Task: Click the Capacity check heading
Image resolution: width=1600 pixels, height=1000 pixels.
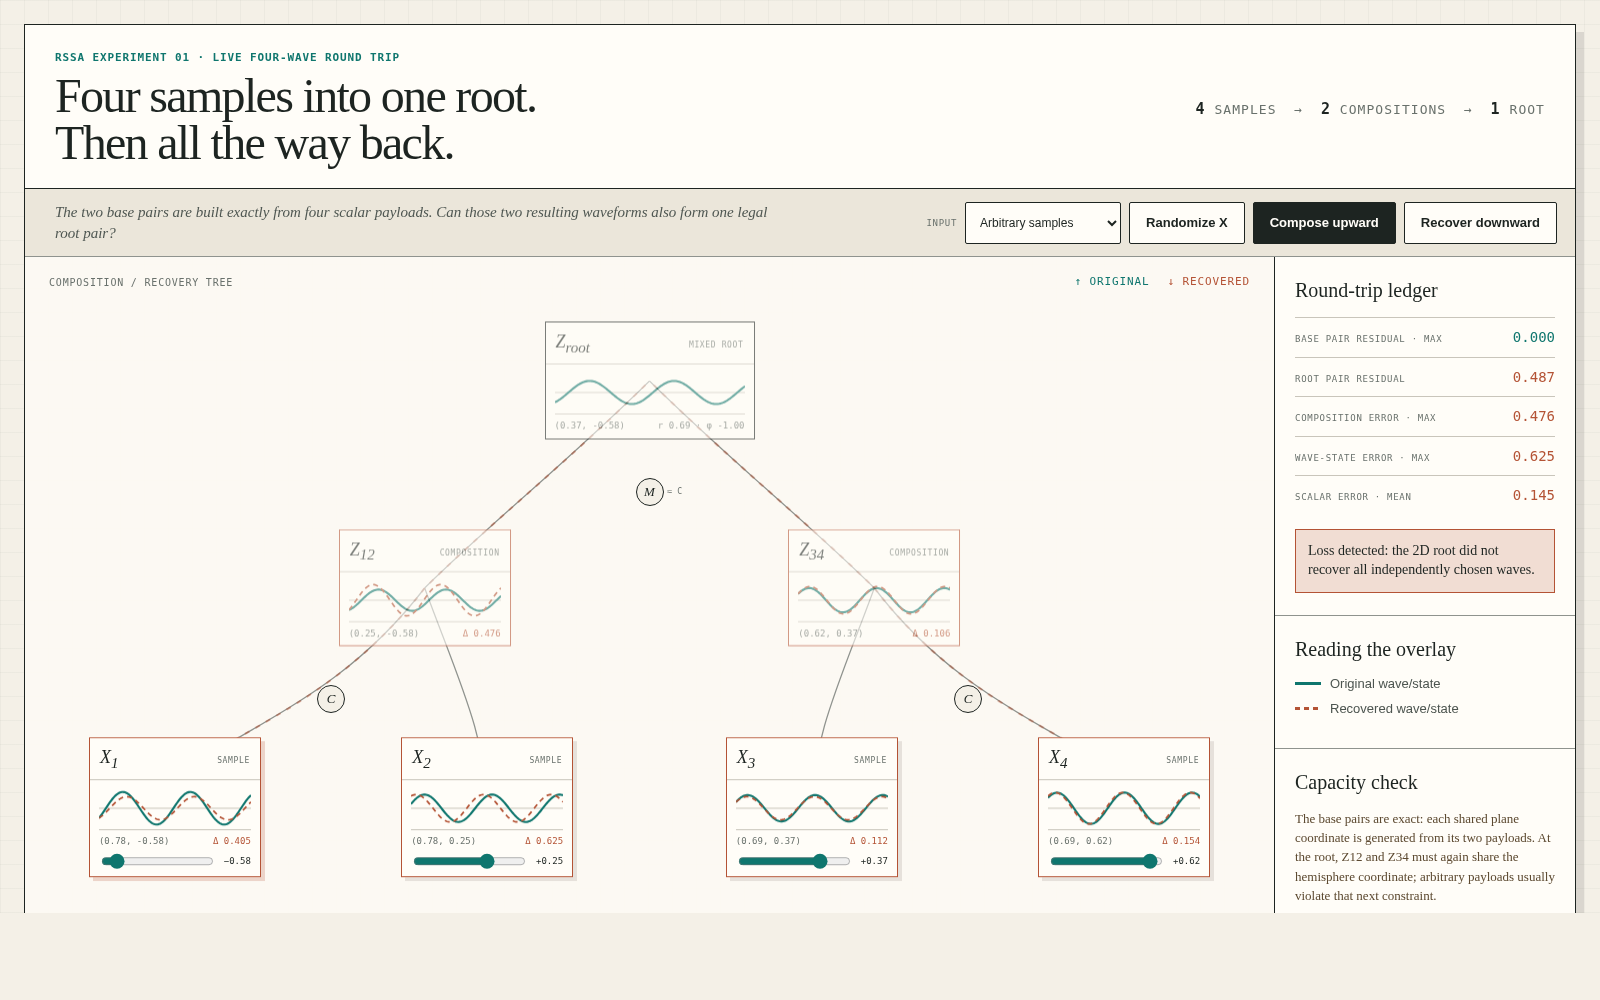Action: point(1356,783)
